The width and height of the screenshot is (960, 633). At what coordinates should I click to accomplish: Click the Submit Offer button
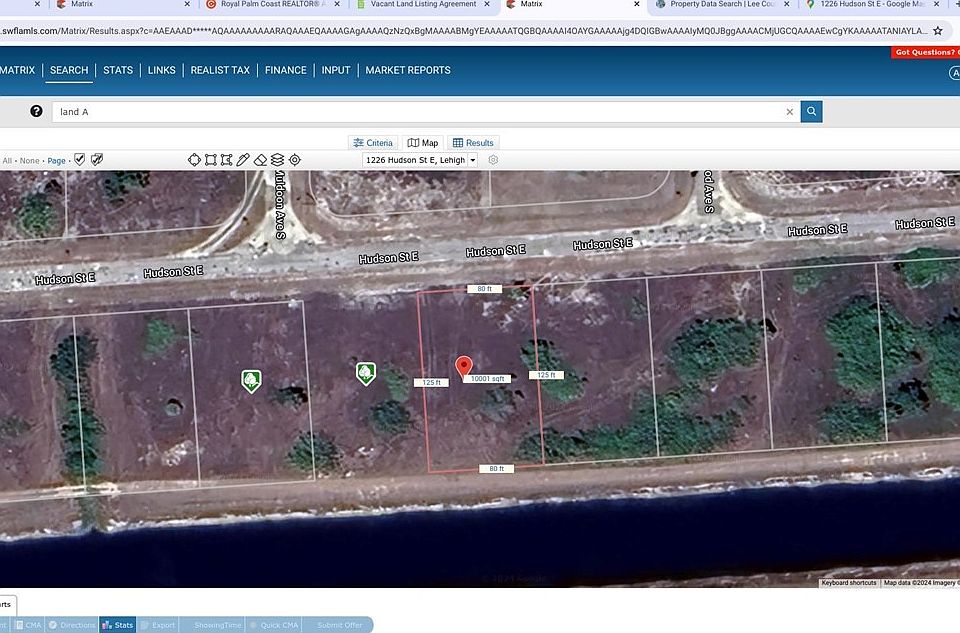tap(337, 625)
